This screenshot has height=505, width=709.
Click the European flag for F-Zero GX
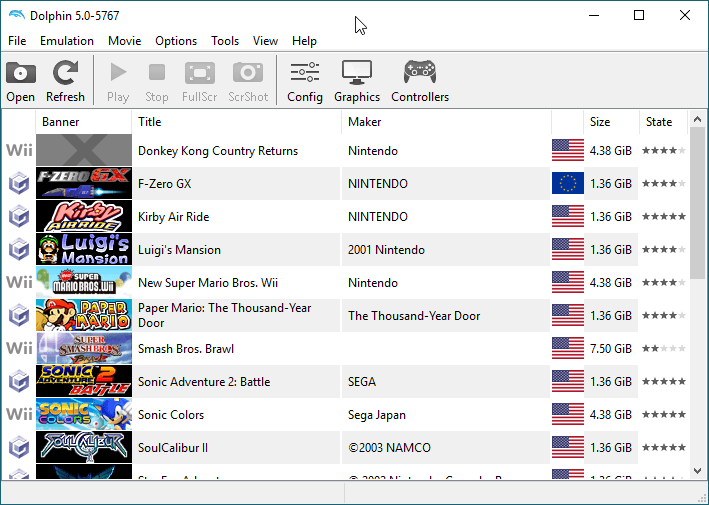567,184
